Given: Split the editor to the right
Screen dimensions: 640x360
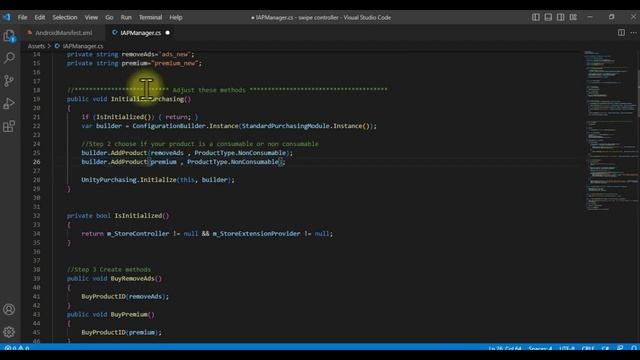Looking at the screenshot, I should coord(621,32).
